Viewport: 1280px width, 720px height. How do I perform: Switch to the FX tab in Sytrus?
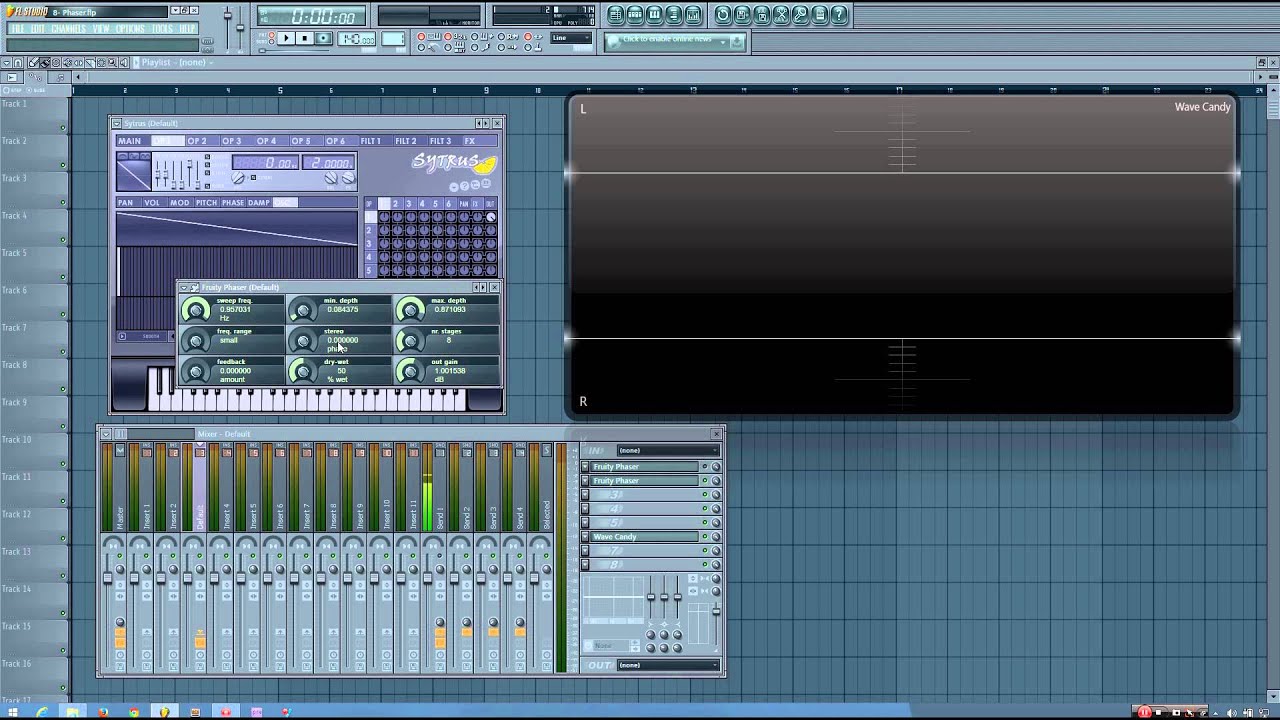[x=469, y=141]
